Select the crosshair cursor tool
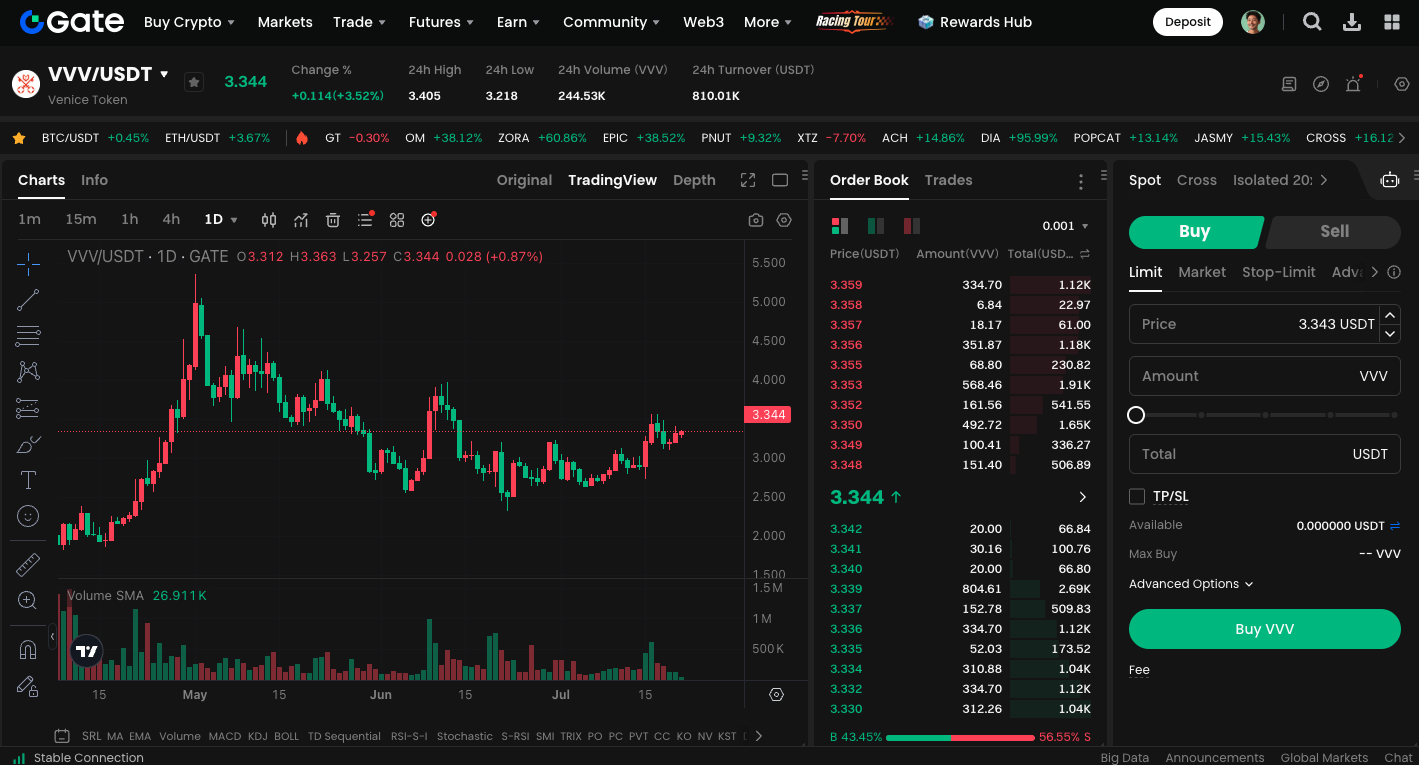This screenshot has height=765, width=1419. (28, 264)
